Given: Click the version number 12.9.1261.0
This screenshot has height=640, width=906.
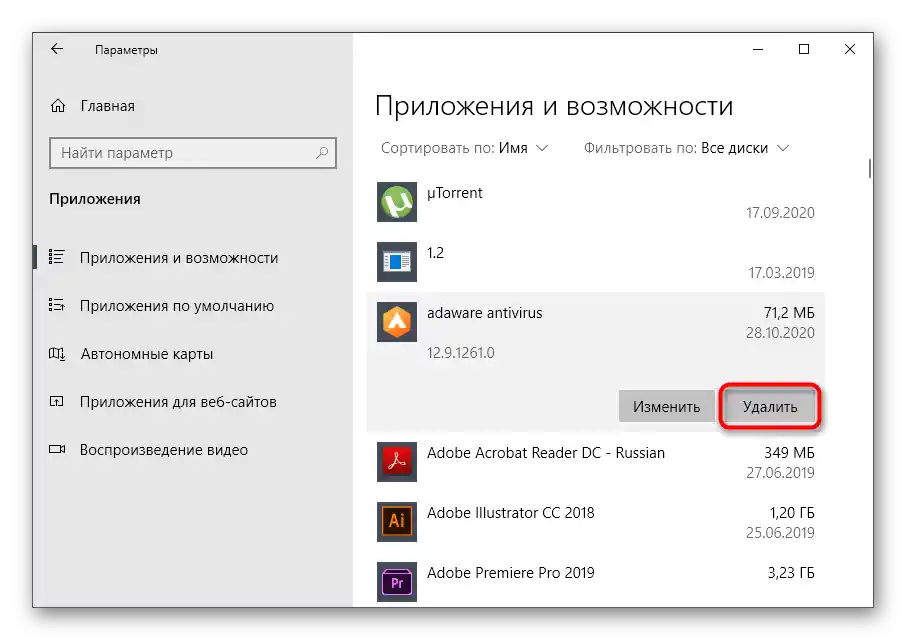Looking at the screenshot, I should (x=461, y=352).
